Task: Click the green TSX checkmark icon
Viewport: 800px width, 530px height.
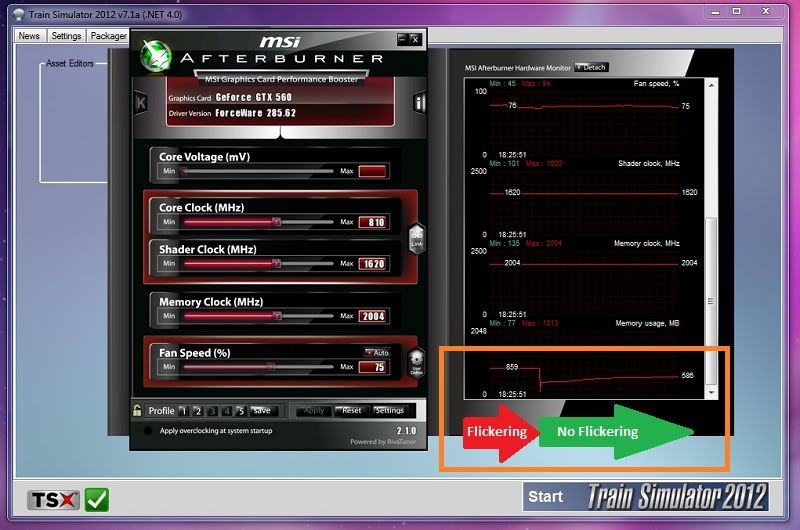Action: pyautogui.click(x=97, y=497)
